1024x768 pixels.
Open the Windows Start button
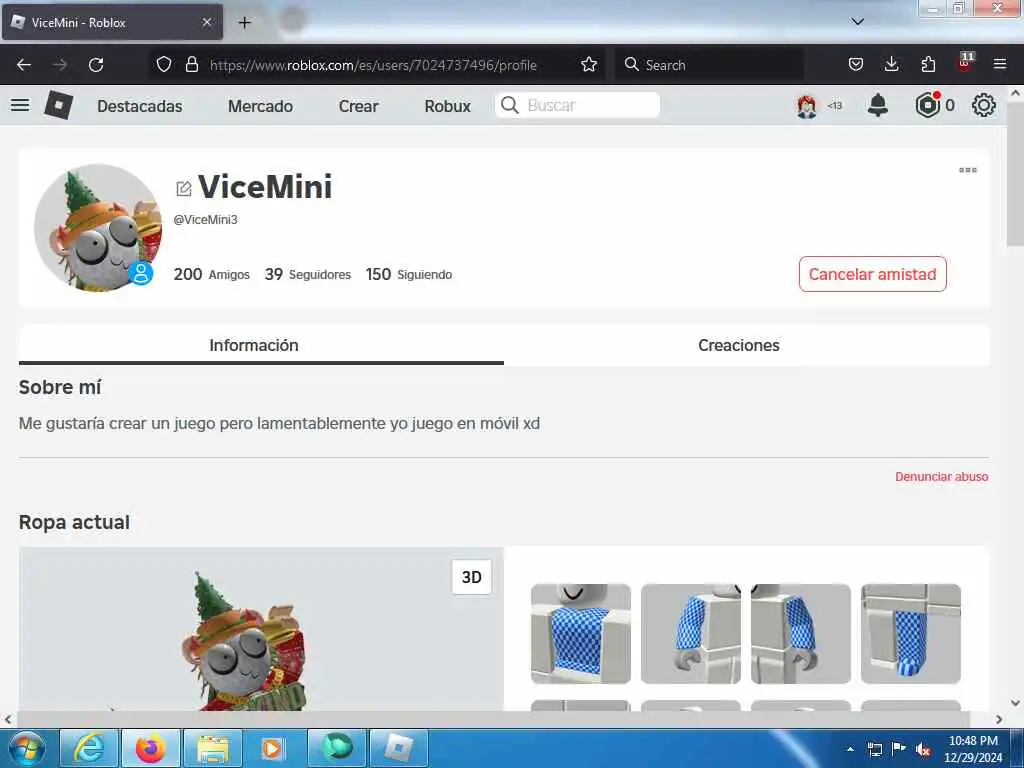(x=27, y=748)
